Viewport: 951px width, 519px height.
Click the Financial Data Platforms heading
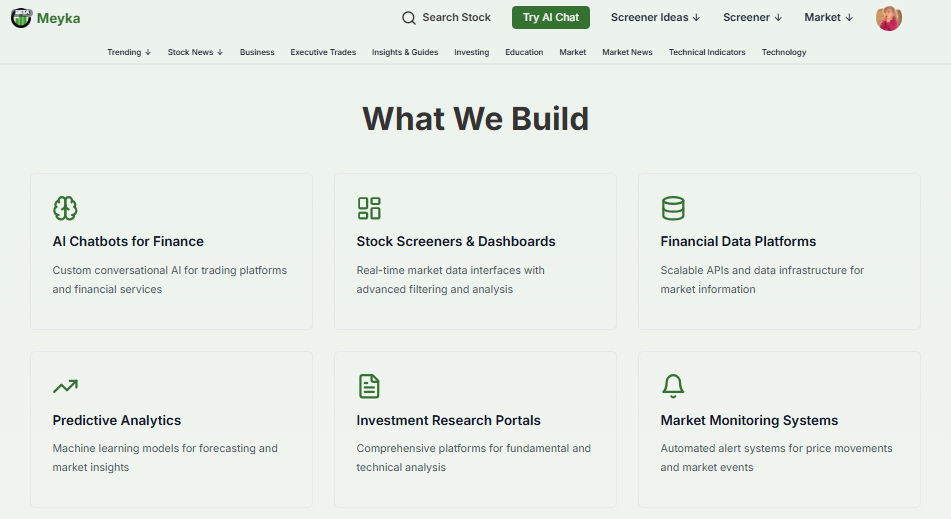click(738, 241)
